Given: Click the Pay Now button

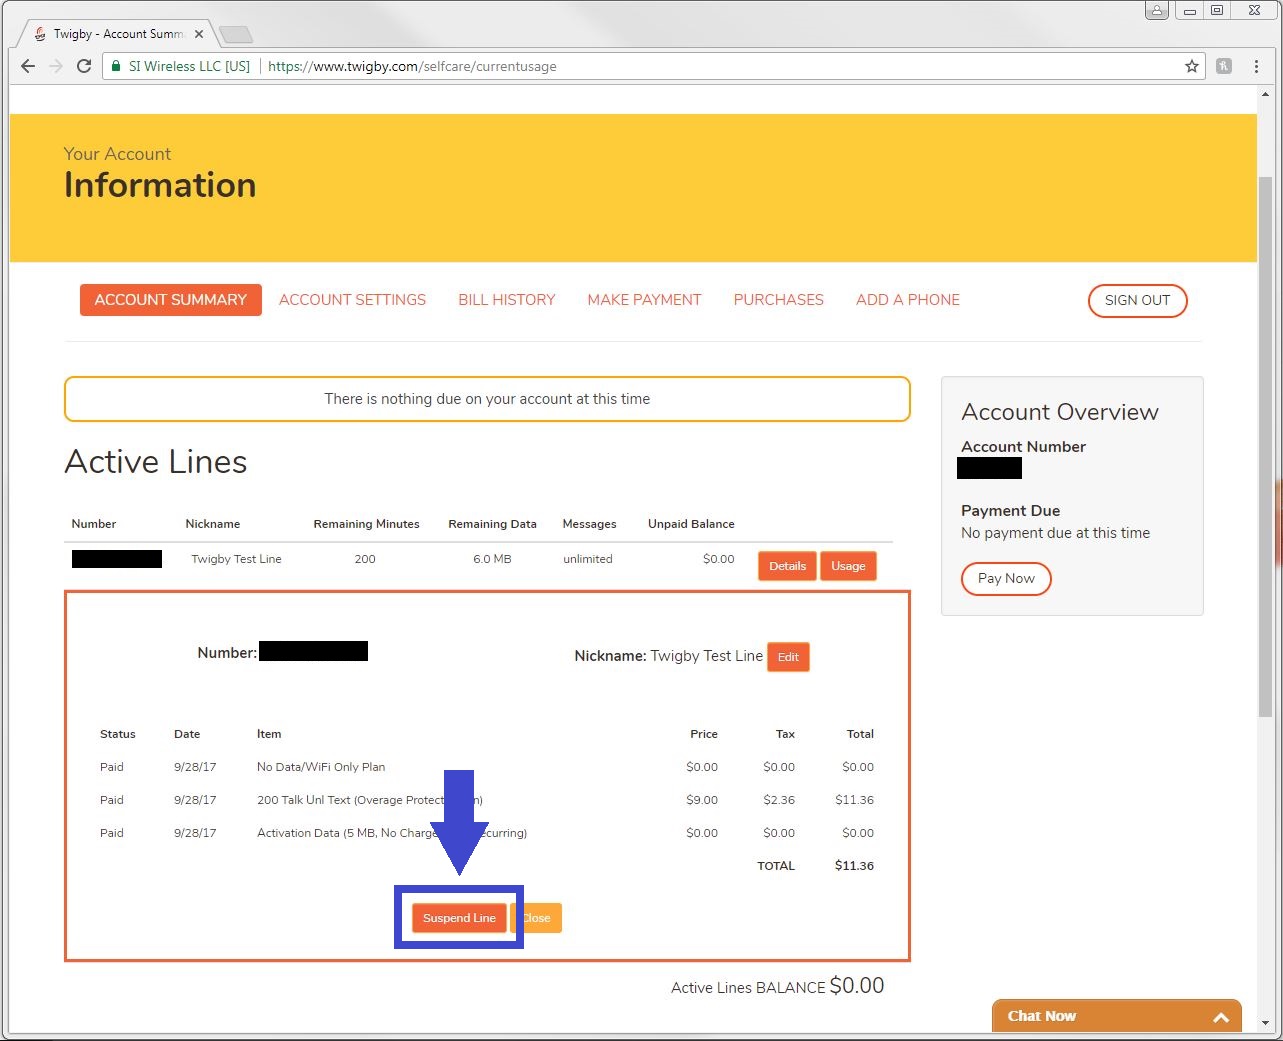Looking at the screenshot, I should pos(1006,579).
